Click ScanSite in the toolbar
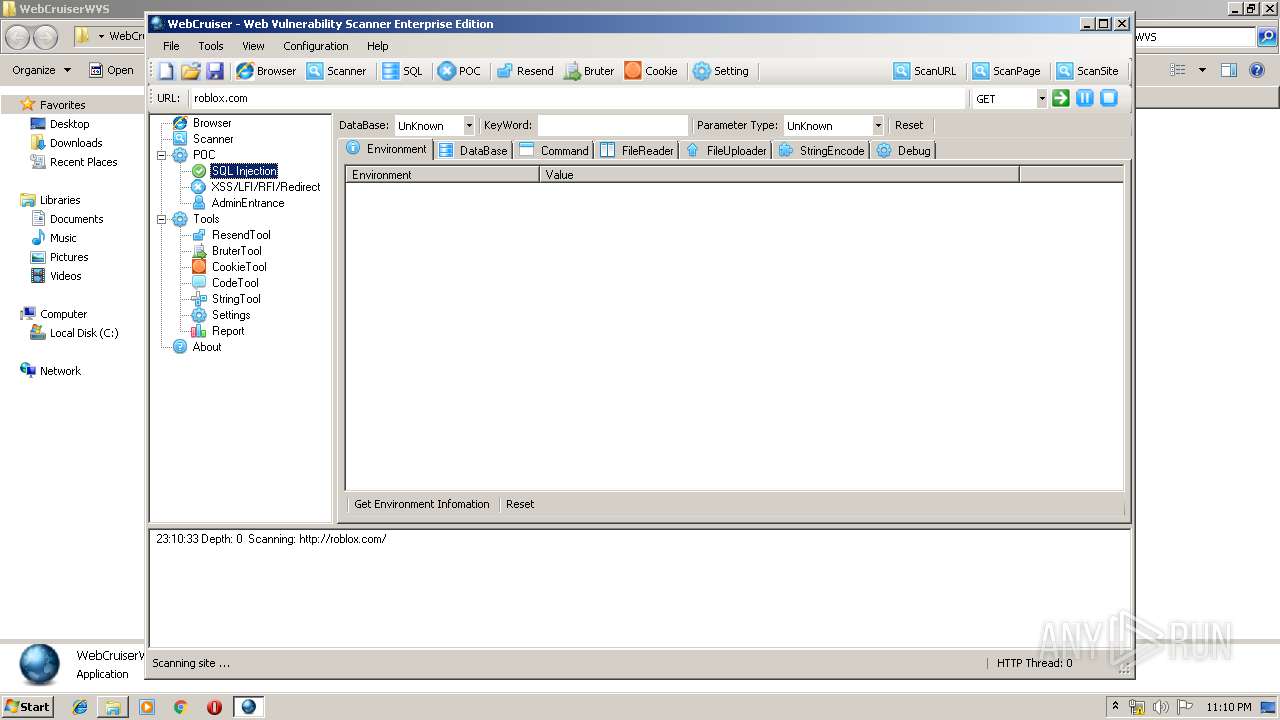 click(1088, 71)
